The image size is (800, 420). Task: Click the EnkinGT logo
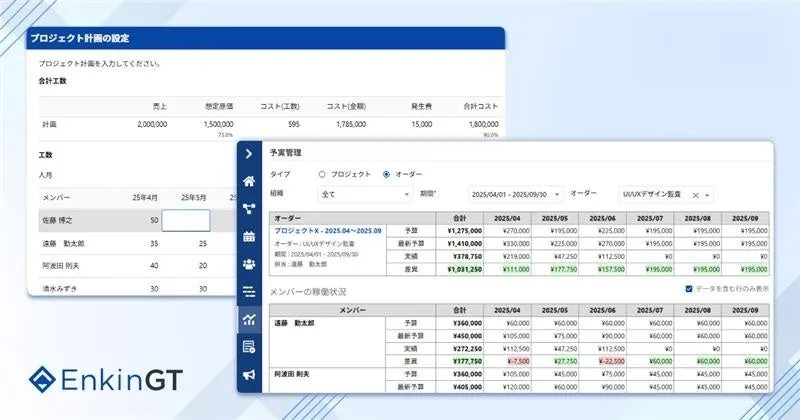[x=106, y=379]
